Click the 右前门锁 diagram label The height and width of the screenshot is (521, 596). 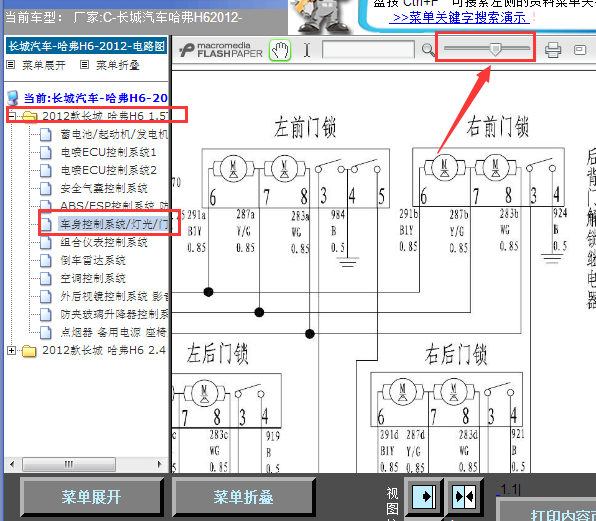pyautogui.click(x=498, y=127)
